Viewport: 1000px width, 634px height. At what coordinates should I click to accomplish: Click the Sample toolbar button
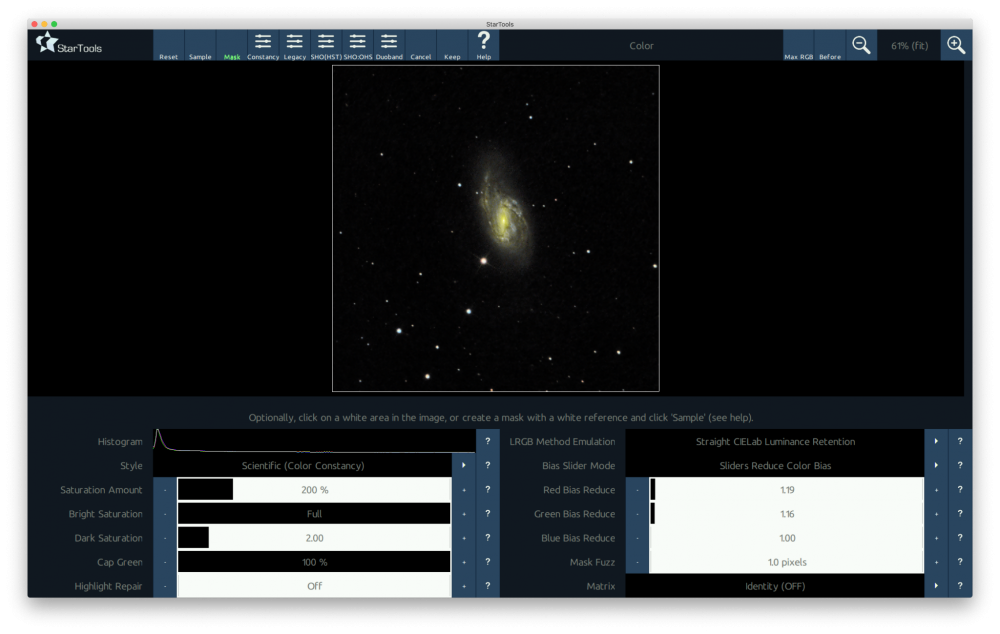coord(200,45)
